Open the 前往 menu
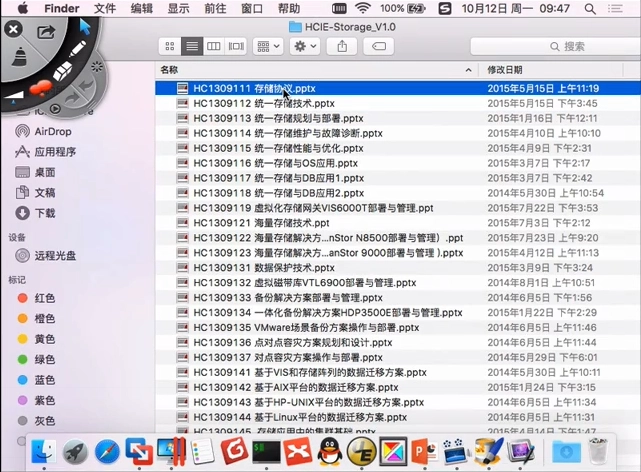 tap(215, 8)
